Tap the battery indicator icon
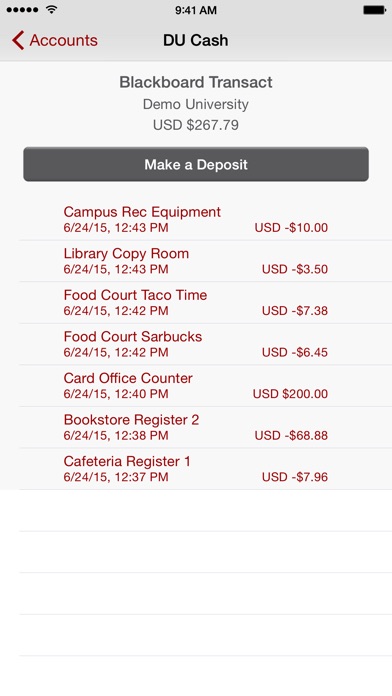 click(374, 10)
